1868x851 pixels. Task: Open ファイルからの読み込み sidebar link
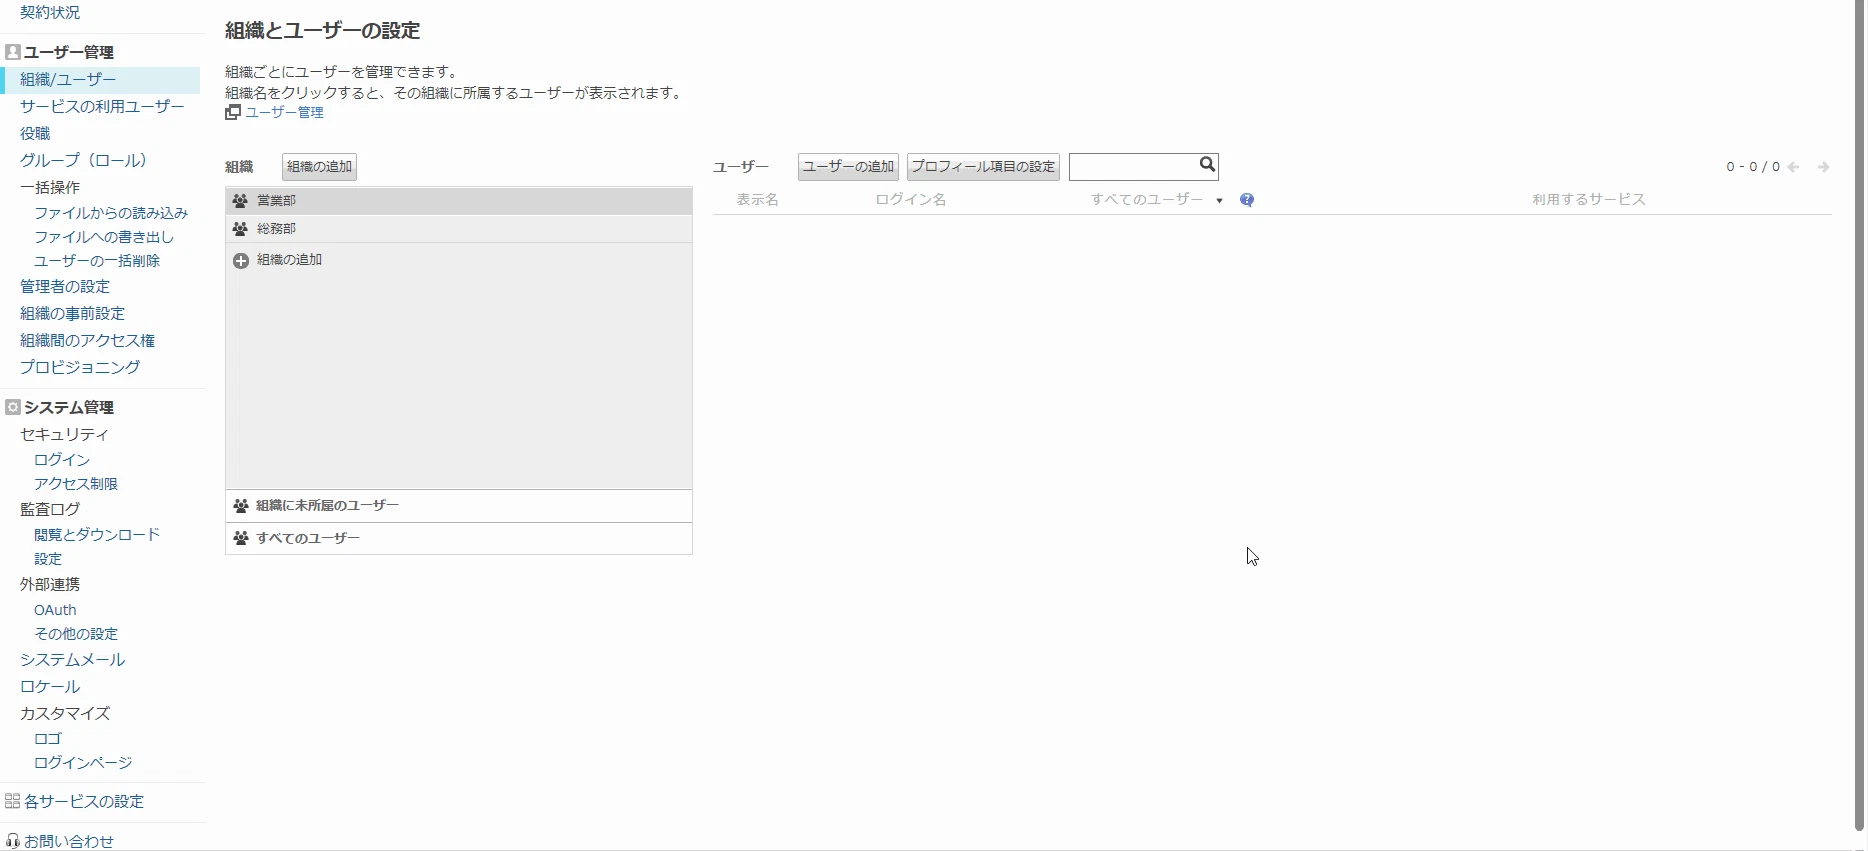(111, 213)
